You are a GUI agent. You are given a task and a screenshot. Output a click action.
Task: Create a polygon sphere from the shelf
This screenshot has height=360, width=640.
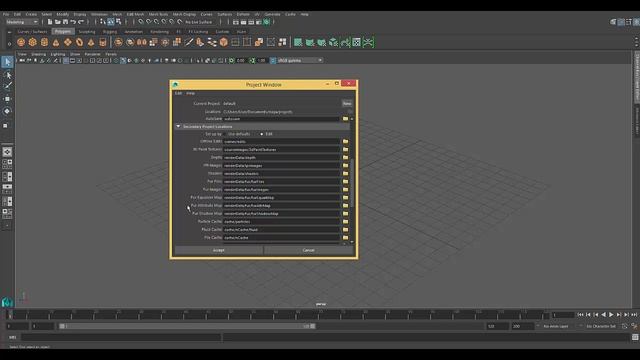pos(21,42)
